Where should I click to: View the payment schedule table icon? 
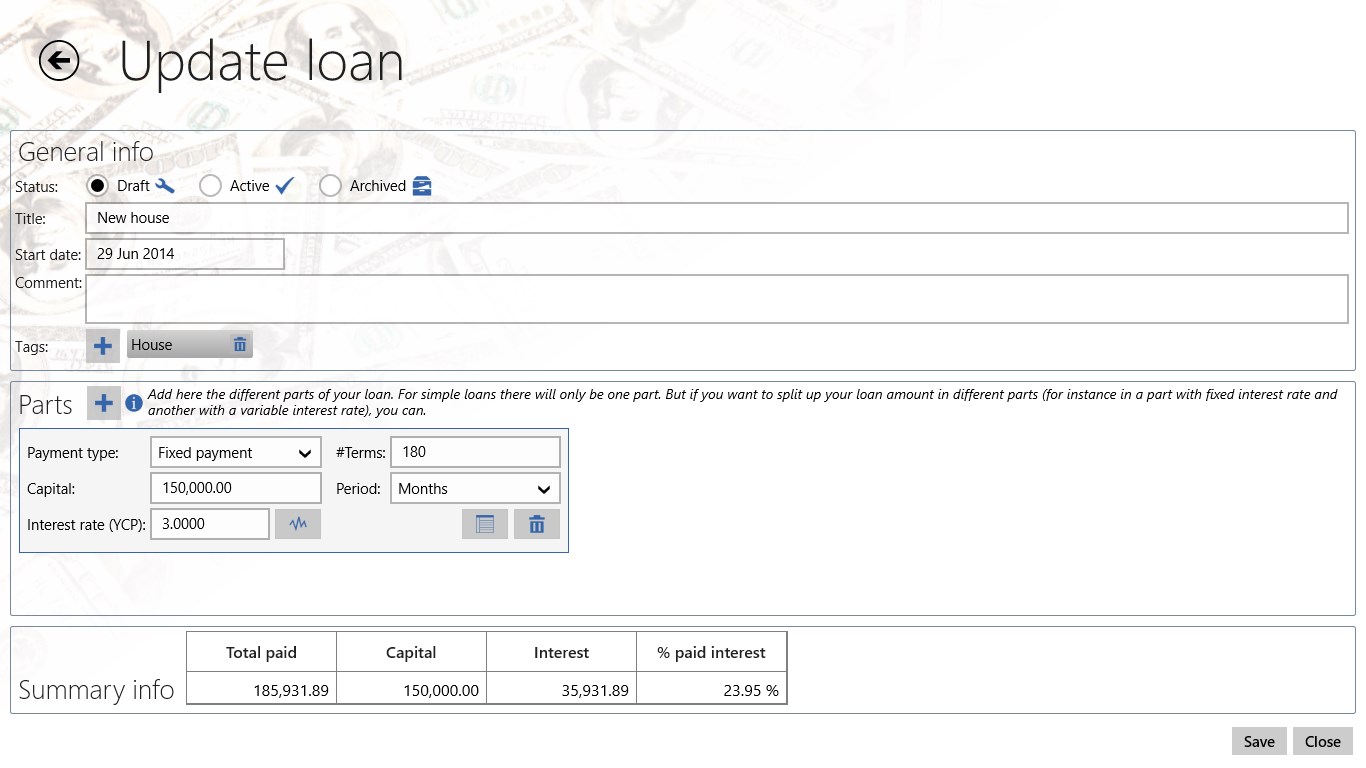tap(485, 524)
